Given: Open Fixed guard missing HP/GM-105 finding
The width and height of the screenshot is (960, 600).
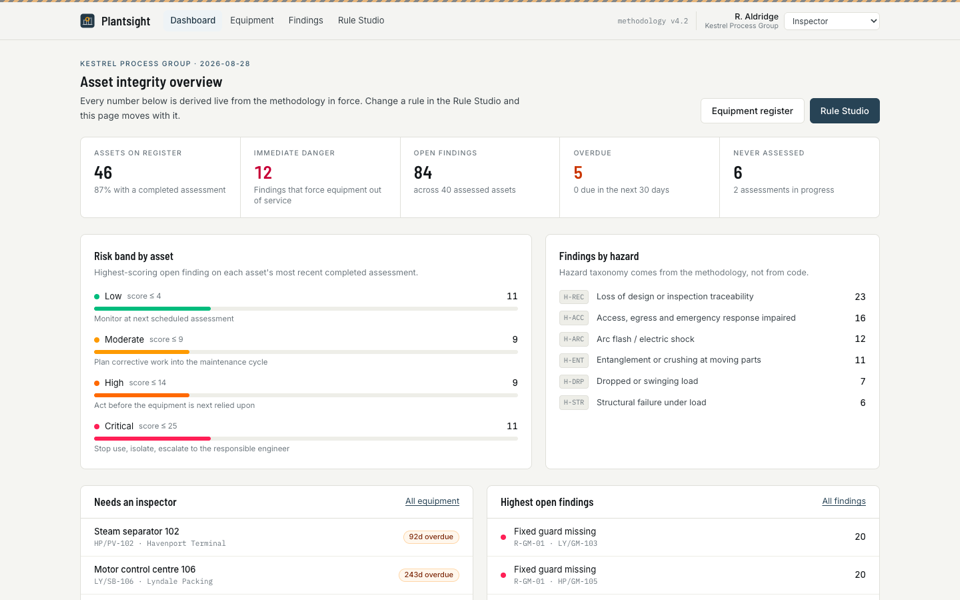Looking at the screenshot, I should (683, 575).
